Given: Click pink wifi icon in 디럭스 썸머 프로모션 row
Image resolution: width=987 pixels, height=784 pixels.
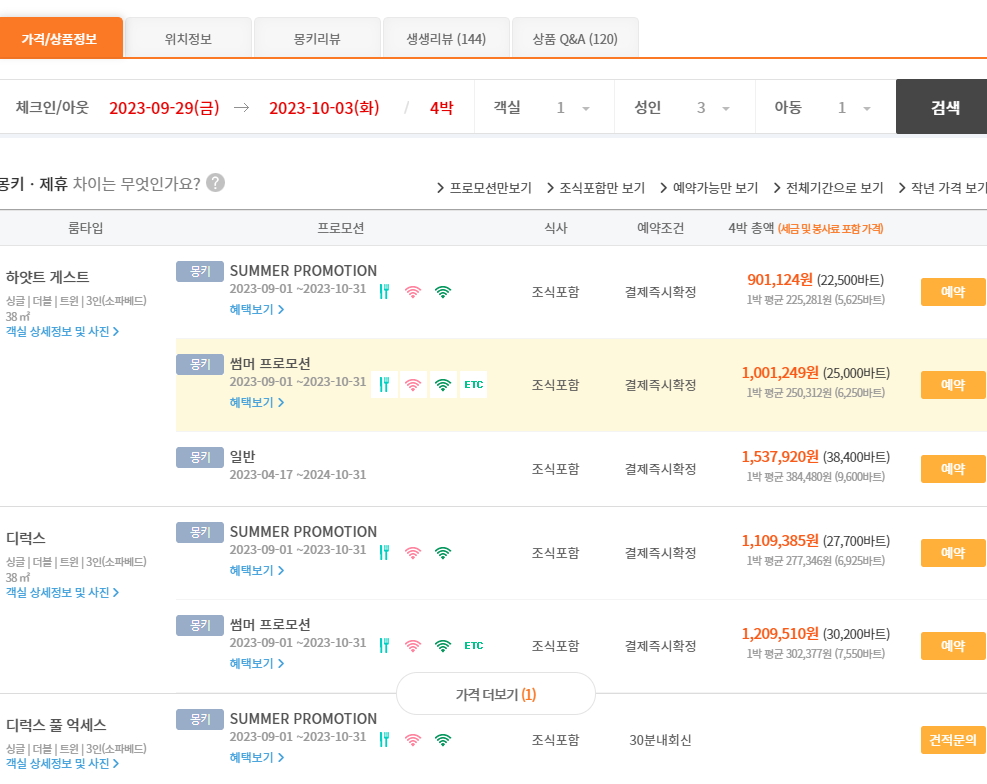Looking at the screenshot, I should (413, 646).
